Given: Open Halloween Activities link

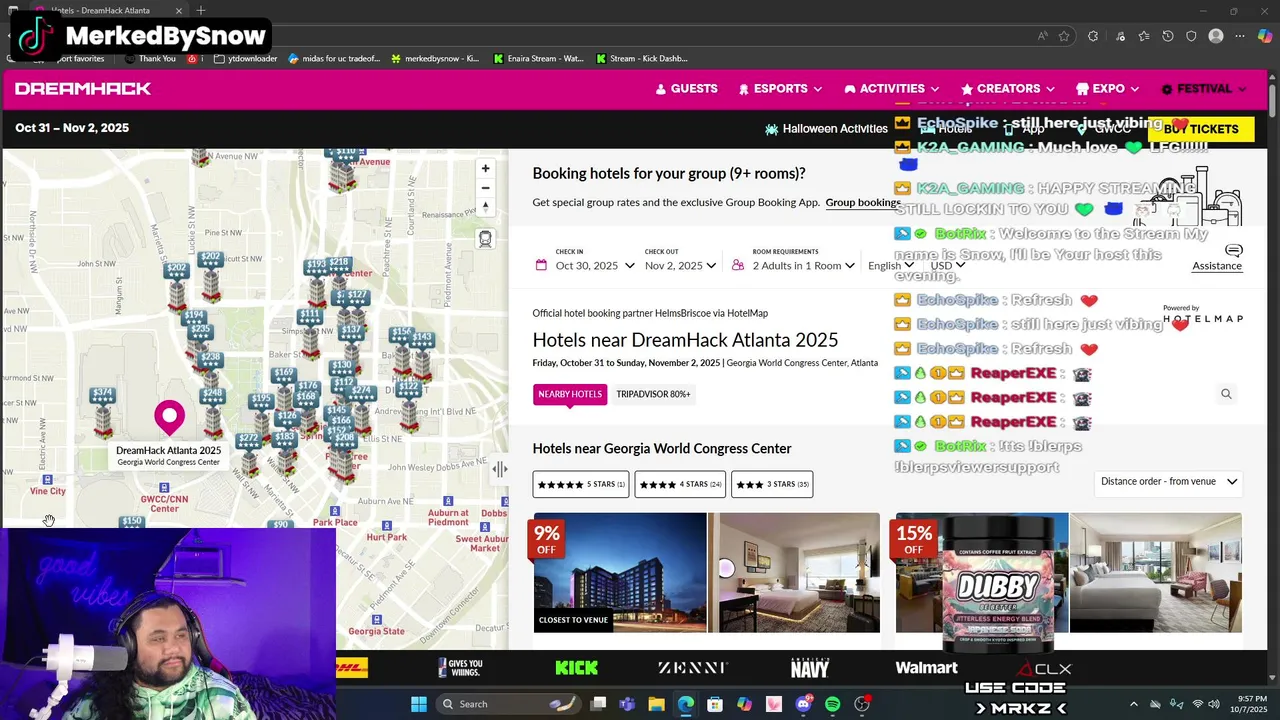Looking at the screenshot, I should [826, 129].
